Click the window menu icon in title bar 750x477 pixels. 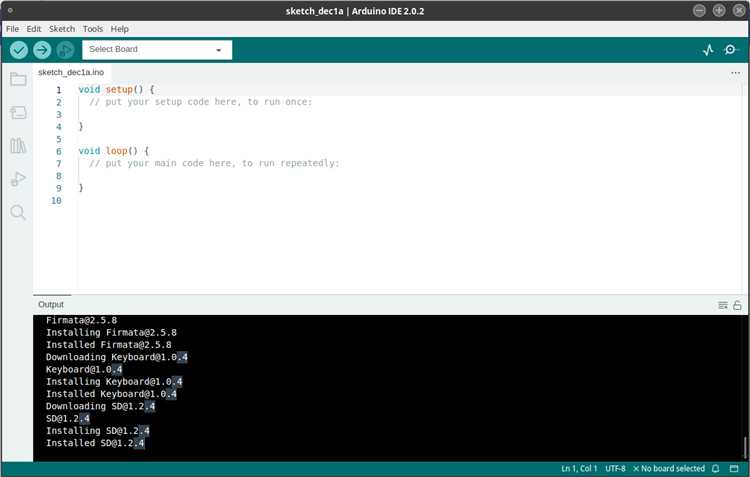pos(10,10)
